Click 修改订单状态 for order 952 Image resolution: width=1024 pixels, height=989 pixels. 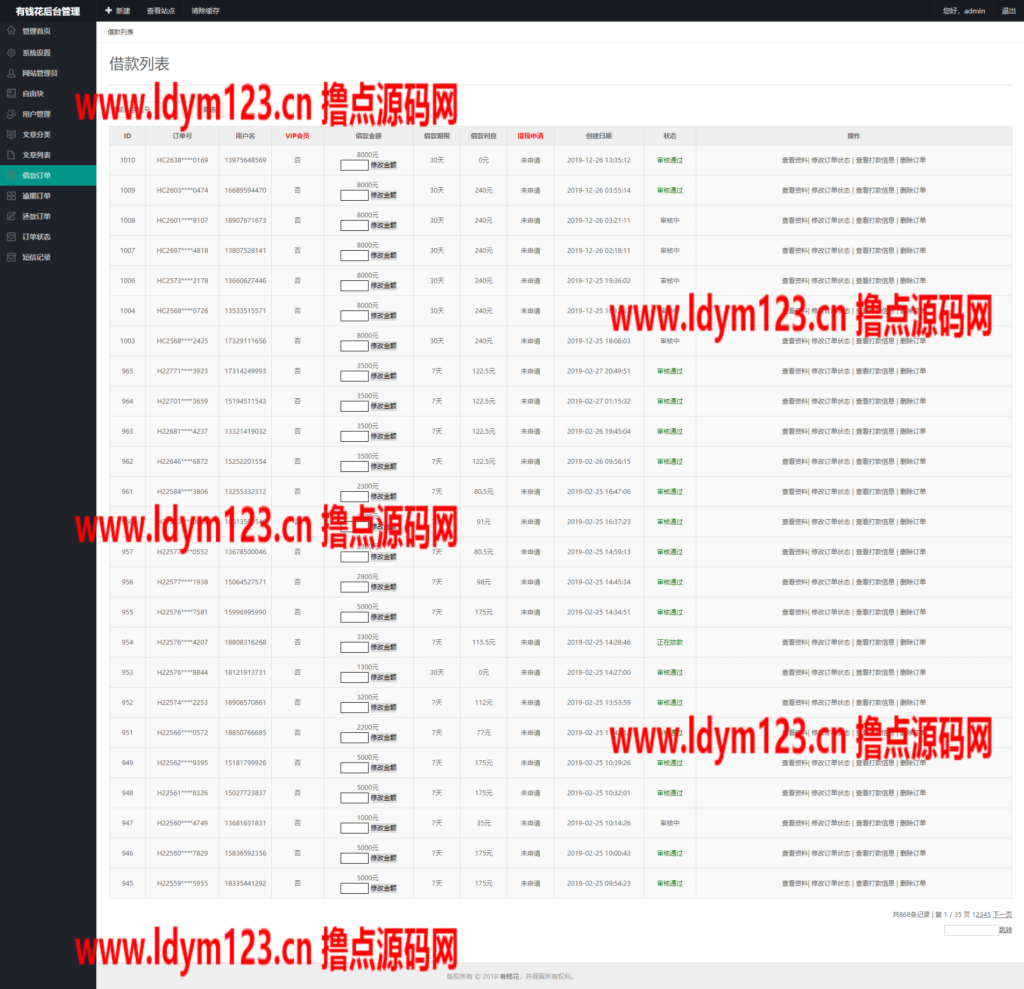click(x=831, y=702)
